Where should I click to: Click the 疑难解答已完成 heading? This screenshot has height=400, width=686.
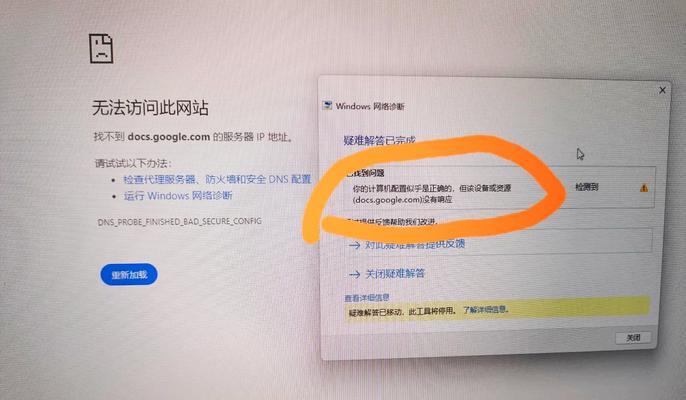coord(379,141)
